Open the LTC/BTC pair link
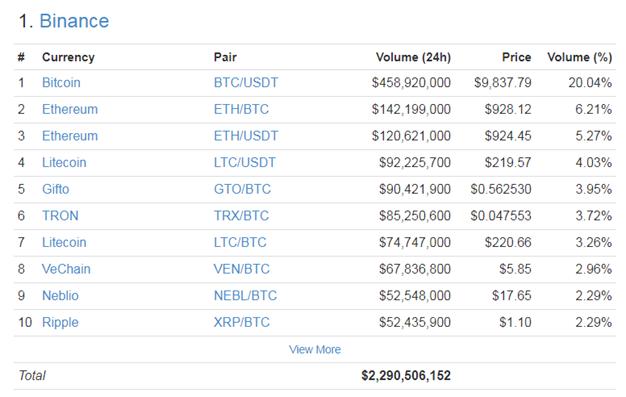Image resolution: width=626 pixels, height=397 pixels. click(x=240, y=242)
